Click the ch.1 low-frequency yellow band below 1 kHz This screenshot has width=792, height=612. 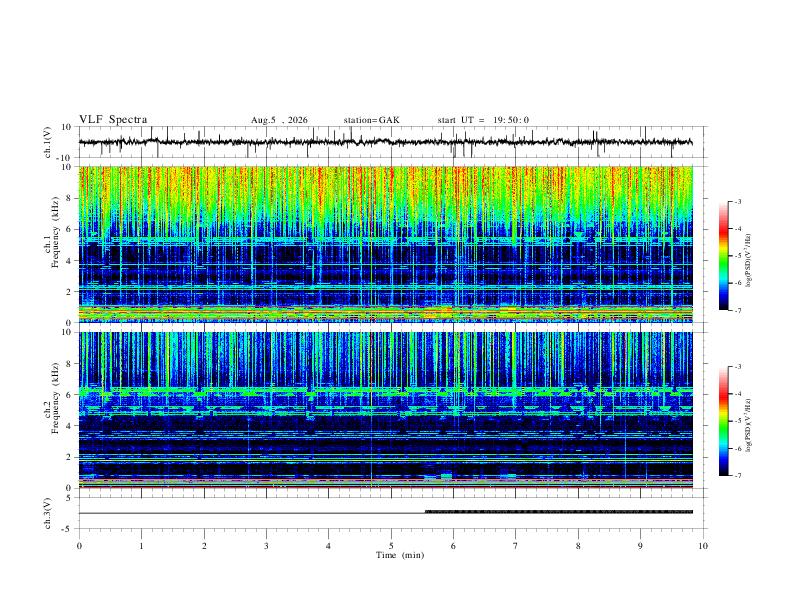pyautogui.click(x=385, y=313)
